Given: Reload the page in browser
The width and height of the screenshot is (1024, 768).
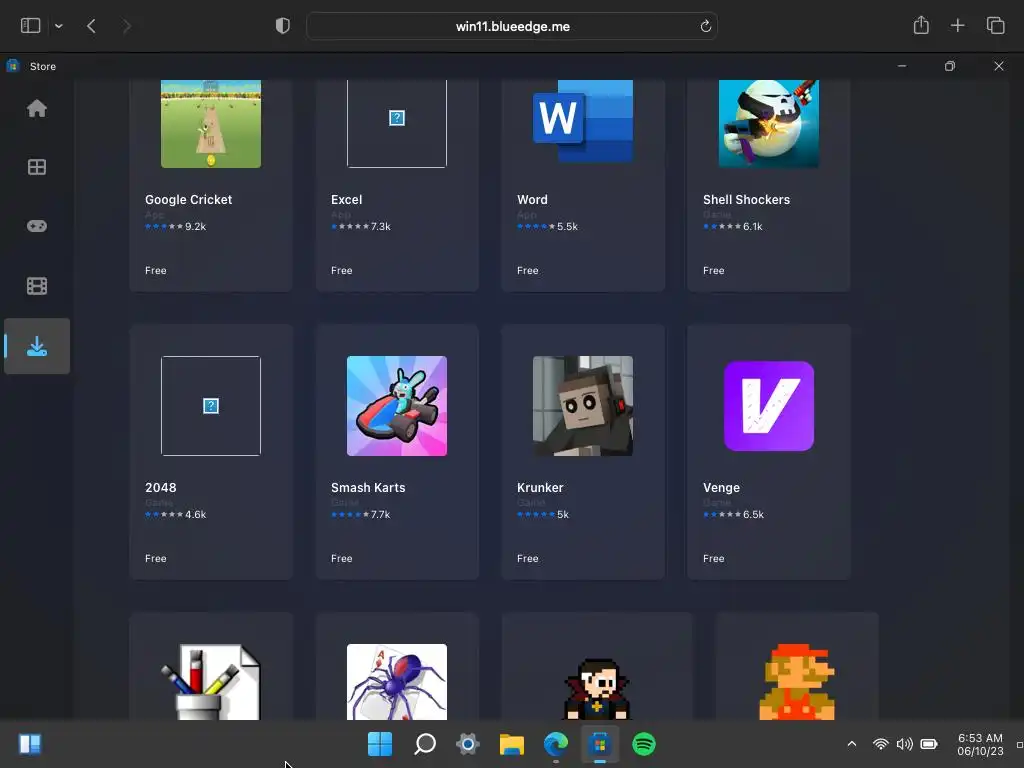Looking at the screenshot, I should point(705,27).
